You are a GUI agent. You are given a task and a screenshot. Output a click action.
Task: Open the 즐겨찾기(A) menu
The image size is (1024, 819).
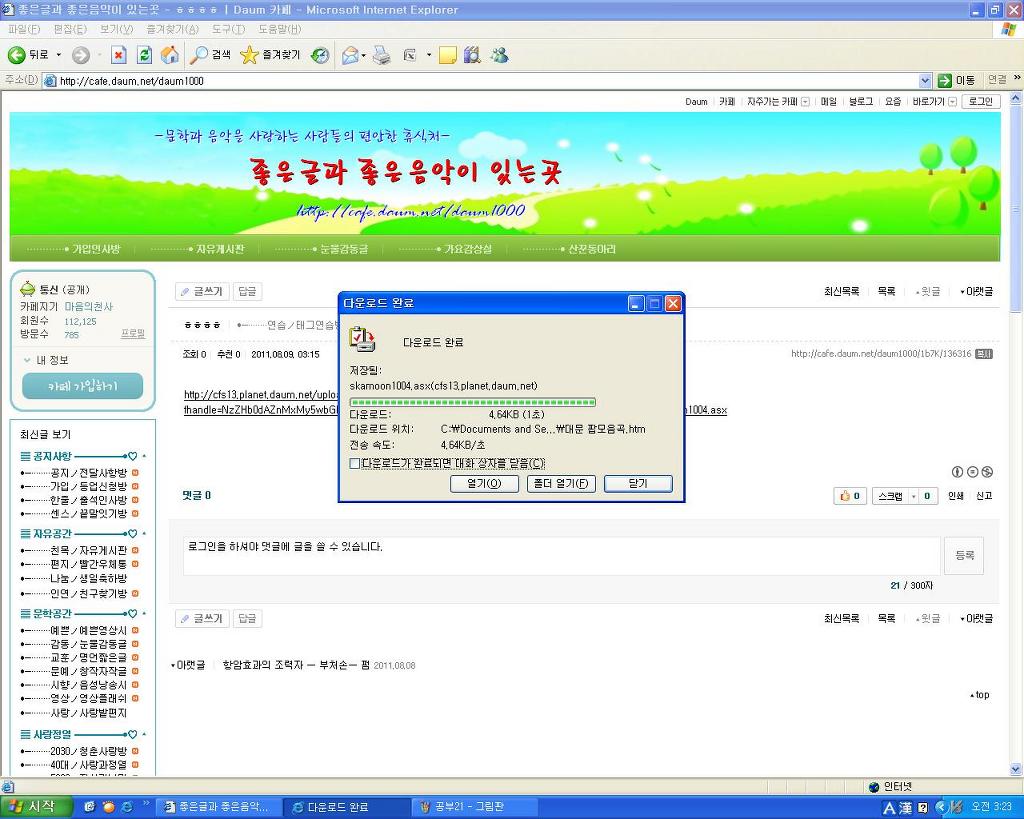point(172,29)
